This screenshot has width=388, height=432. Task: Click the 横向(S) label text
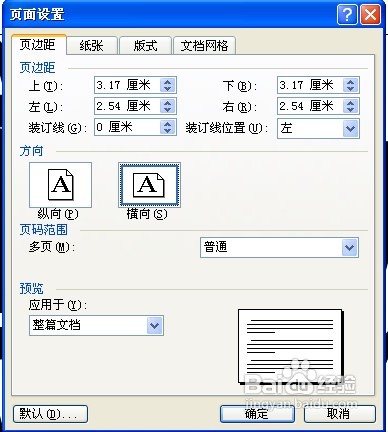147,214
